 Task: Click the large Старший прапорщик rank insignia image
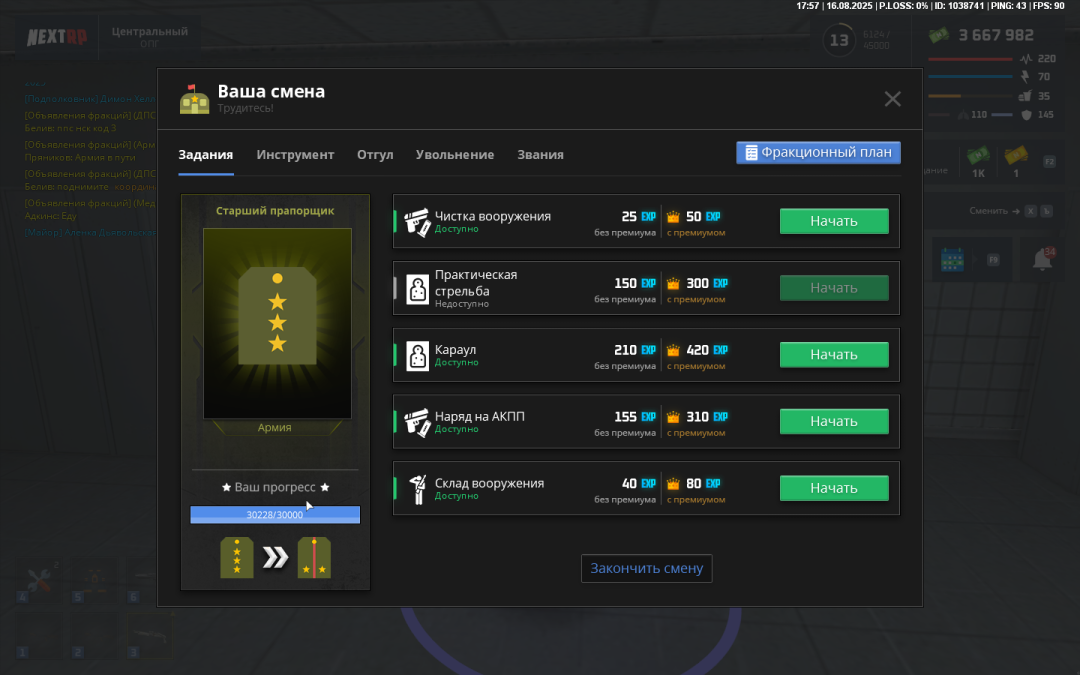coord(277,324)
